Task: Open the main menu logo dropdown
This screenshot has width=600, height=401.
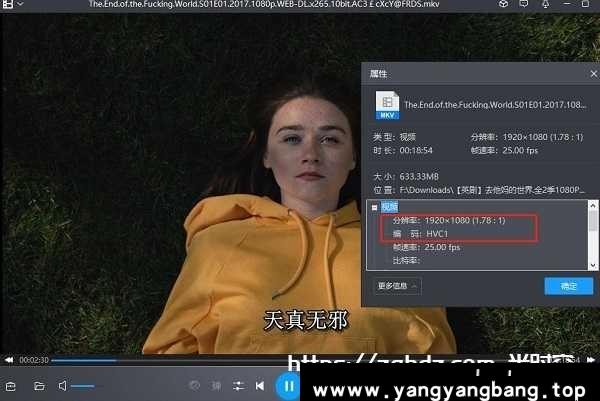Action: [x=13, y=4]
